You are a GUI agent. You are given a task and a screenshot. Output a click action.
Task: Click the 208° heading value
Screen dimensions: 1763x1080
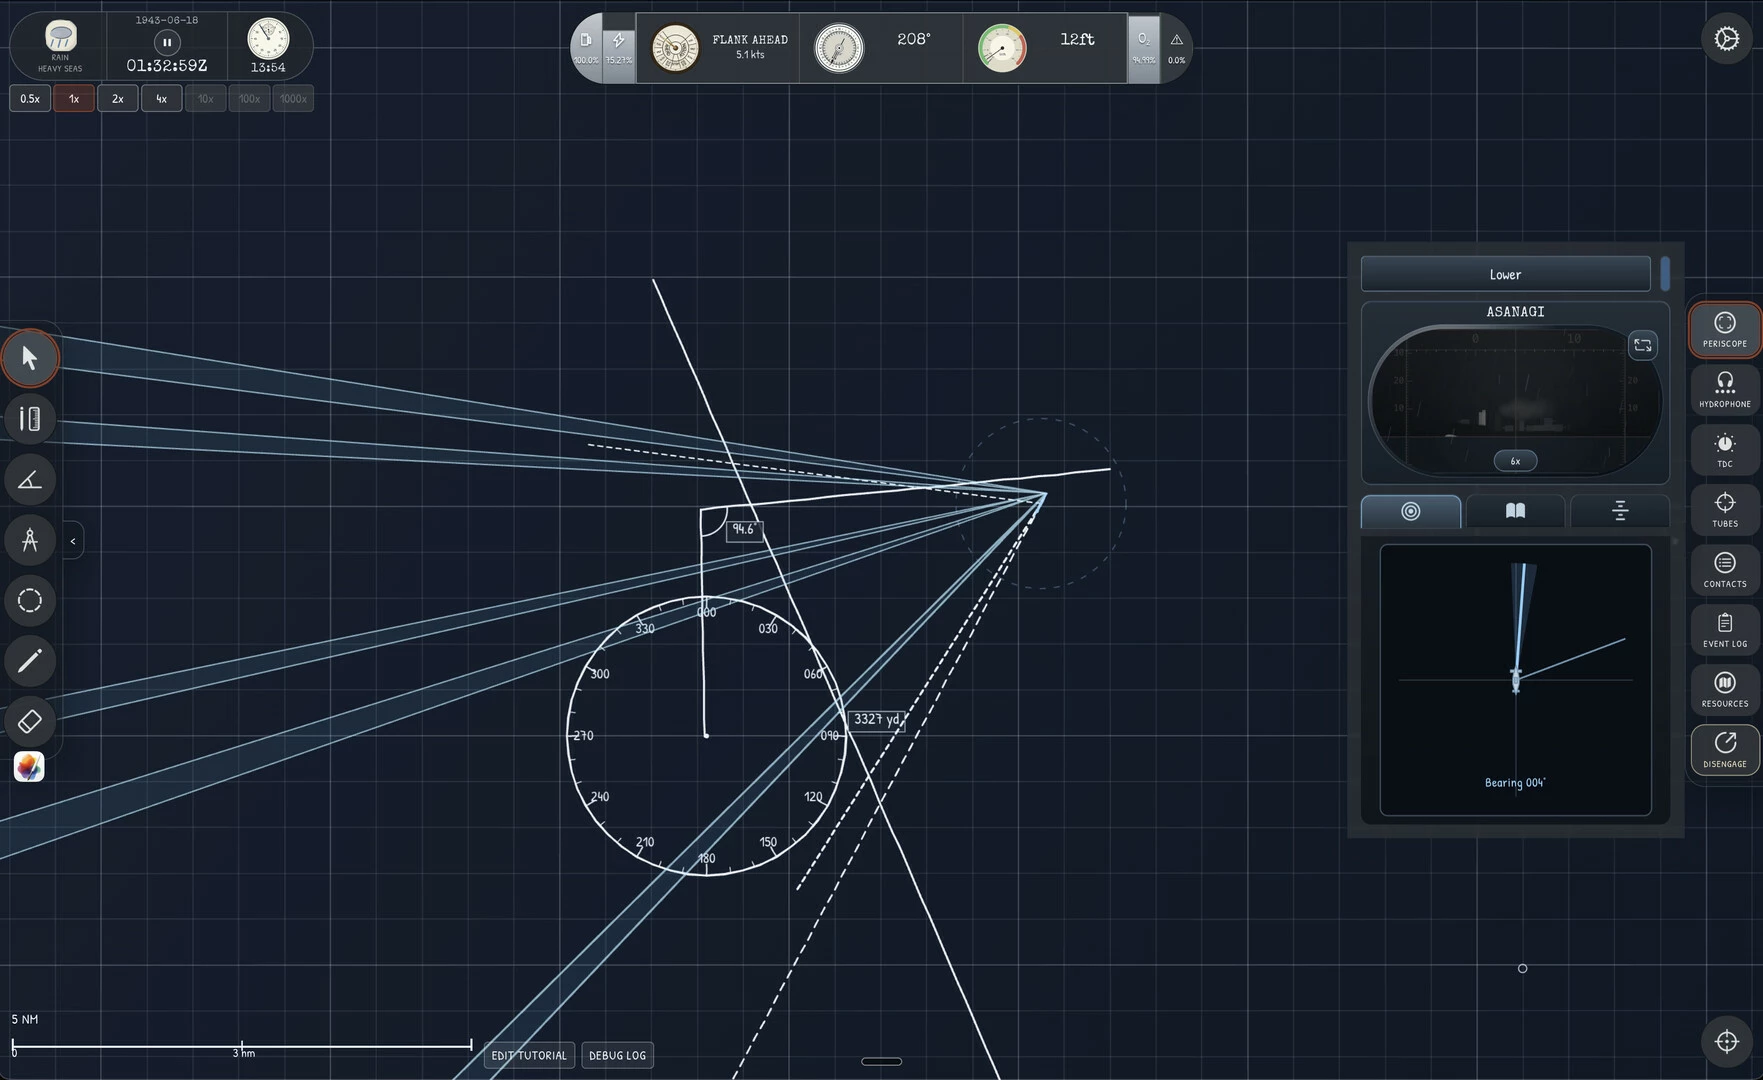pyautogui.click(x=914, y=39)
